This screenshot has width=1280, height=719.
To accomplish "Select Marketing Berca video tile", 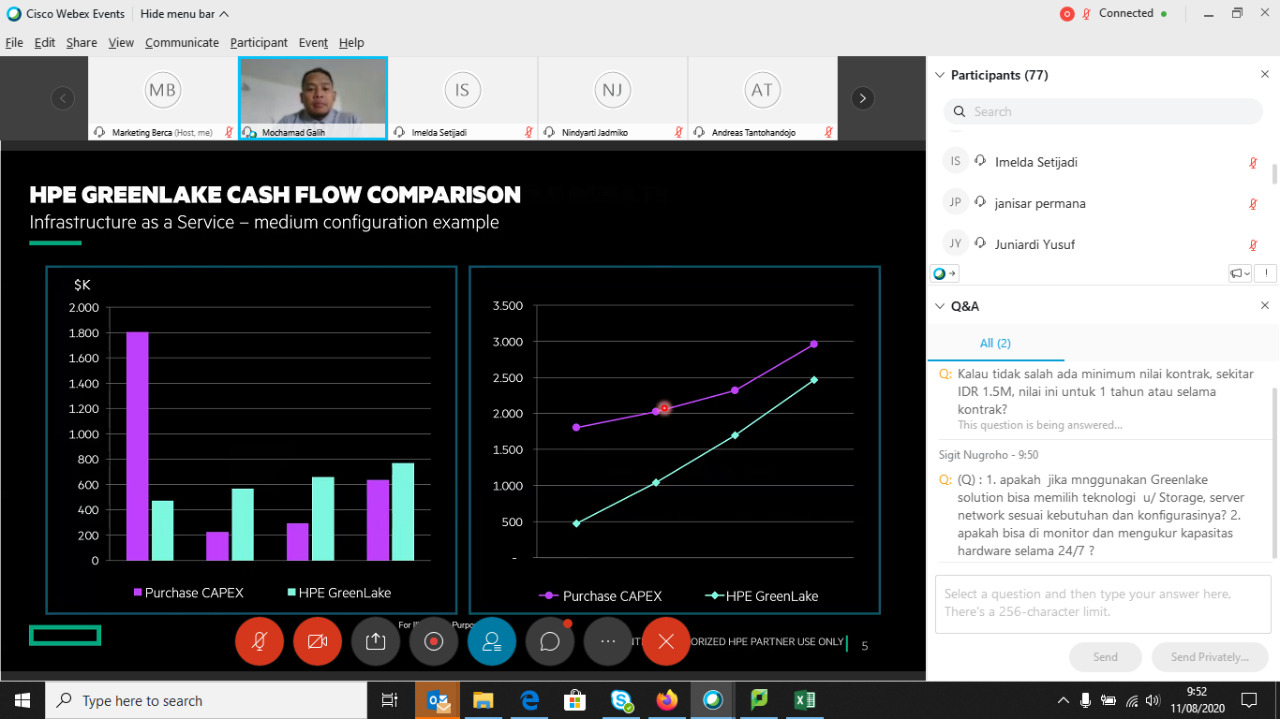I will coord(162,98).
